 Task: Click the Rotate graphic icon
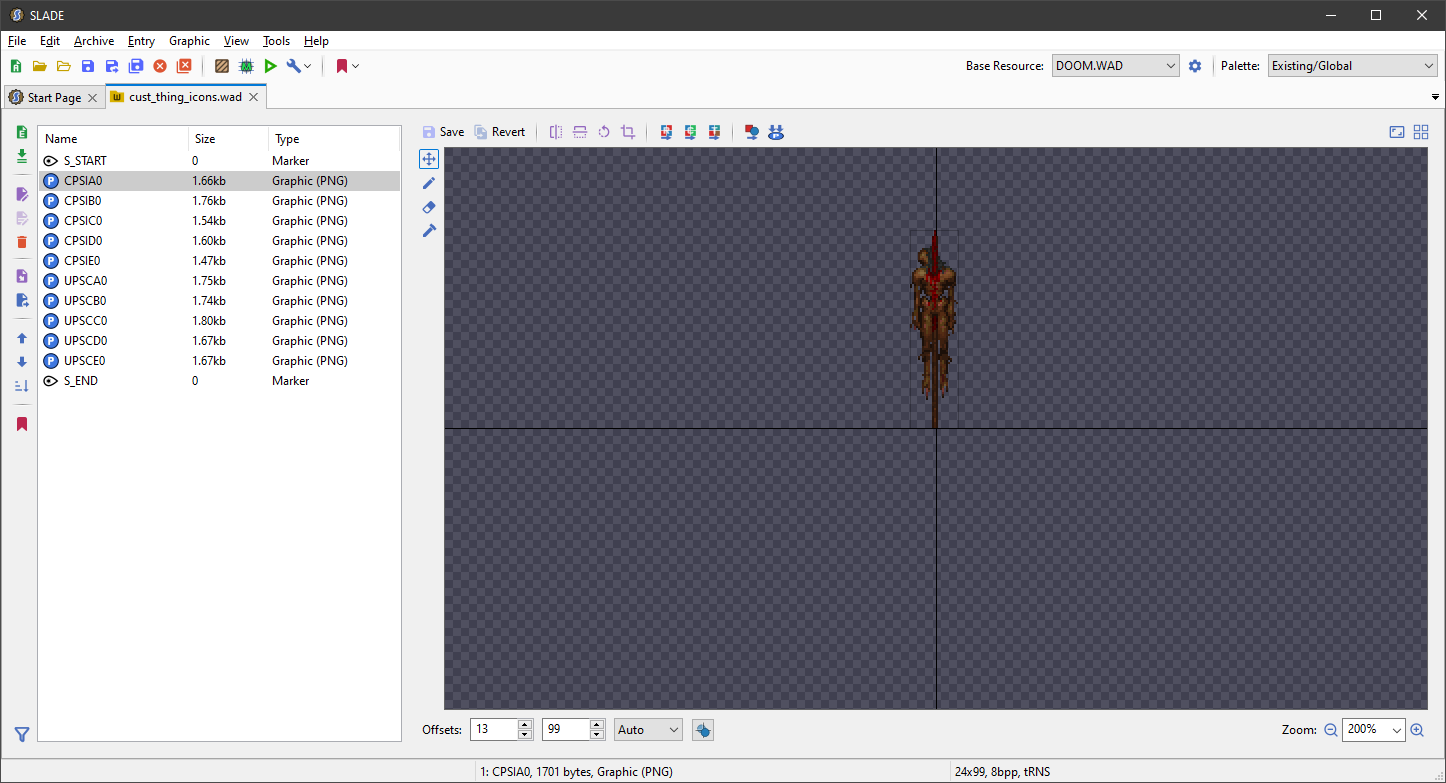pyautogui.click(x=604, y=132)
